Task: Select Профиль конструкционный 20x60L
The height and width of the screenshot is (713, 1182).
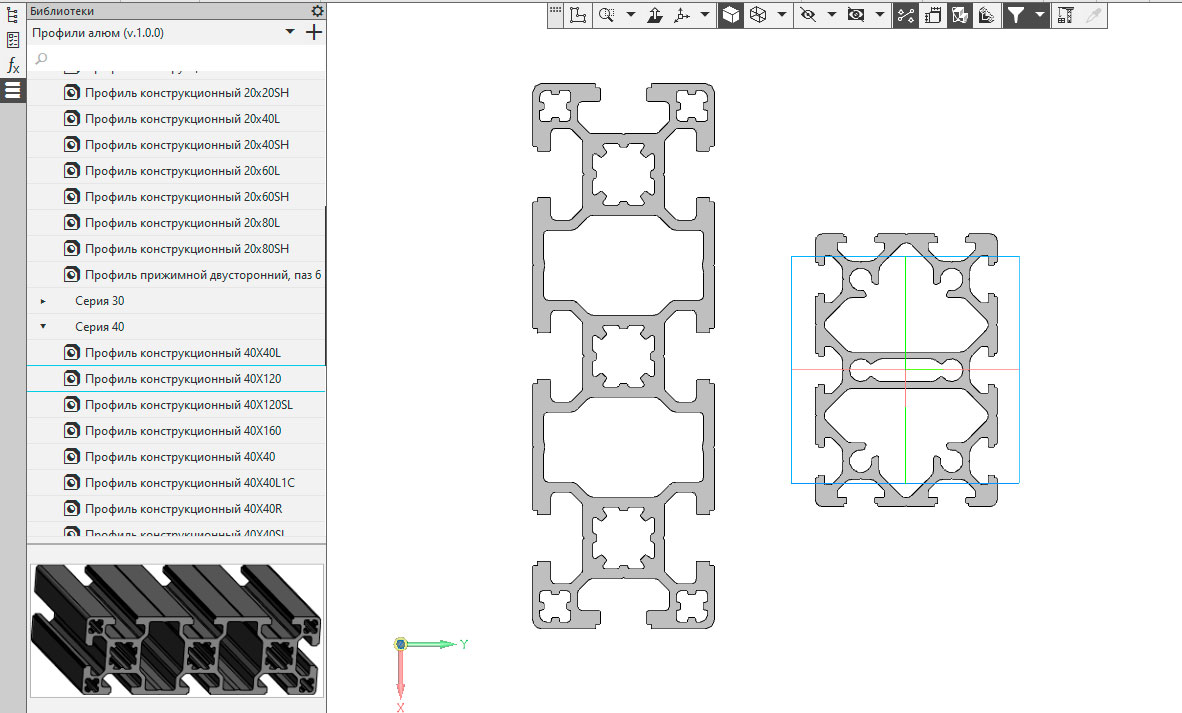Action: pos(182,171)
